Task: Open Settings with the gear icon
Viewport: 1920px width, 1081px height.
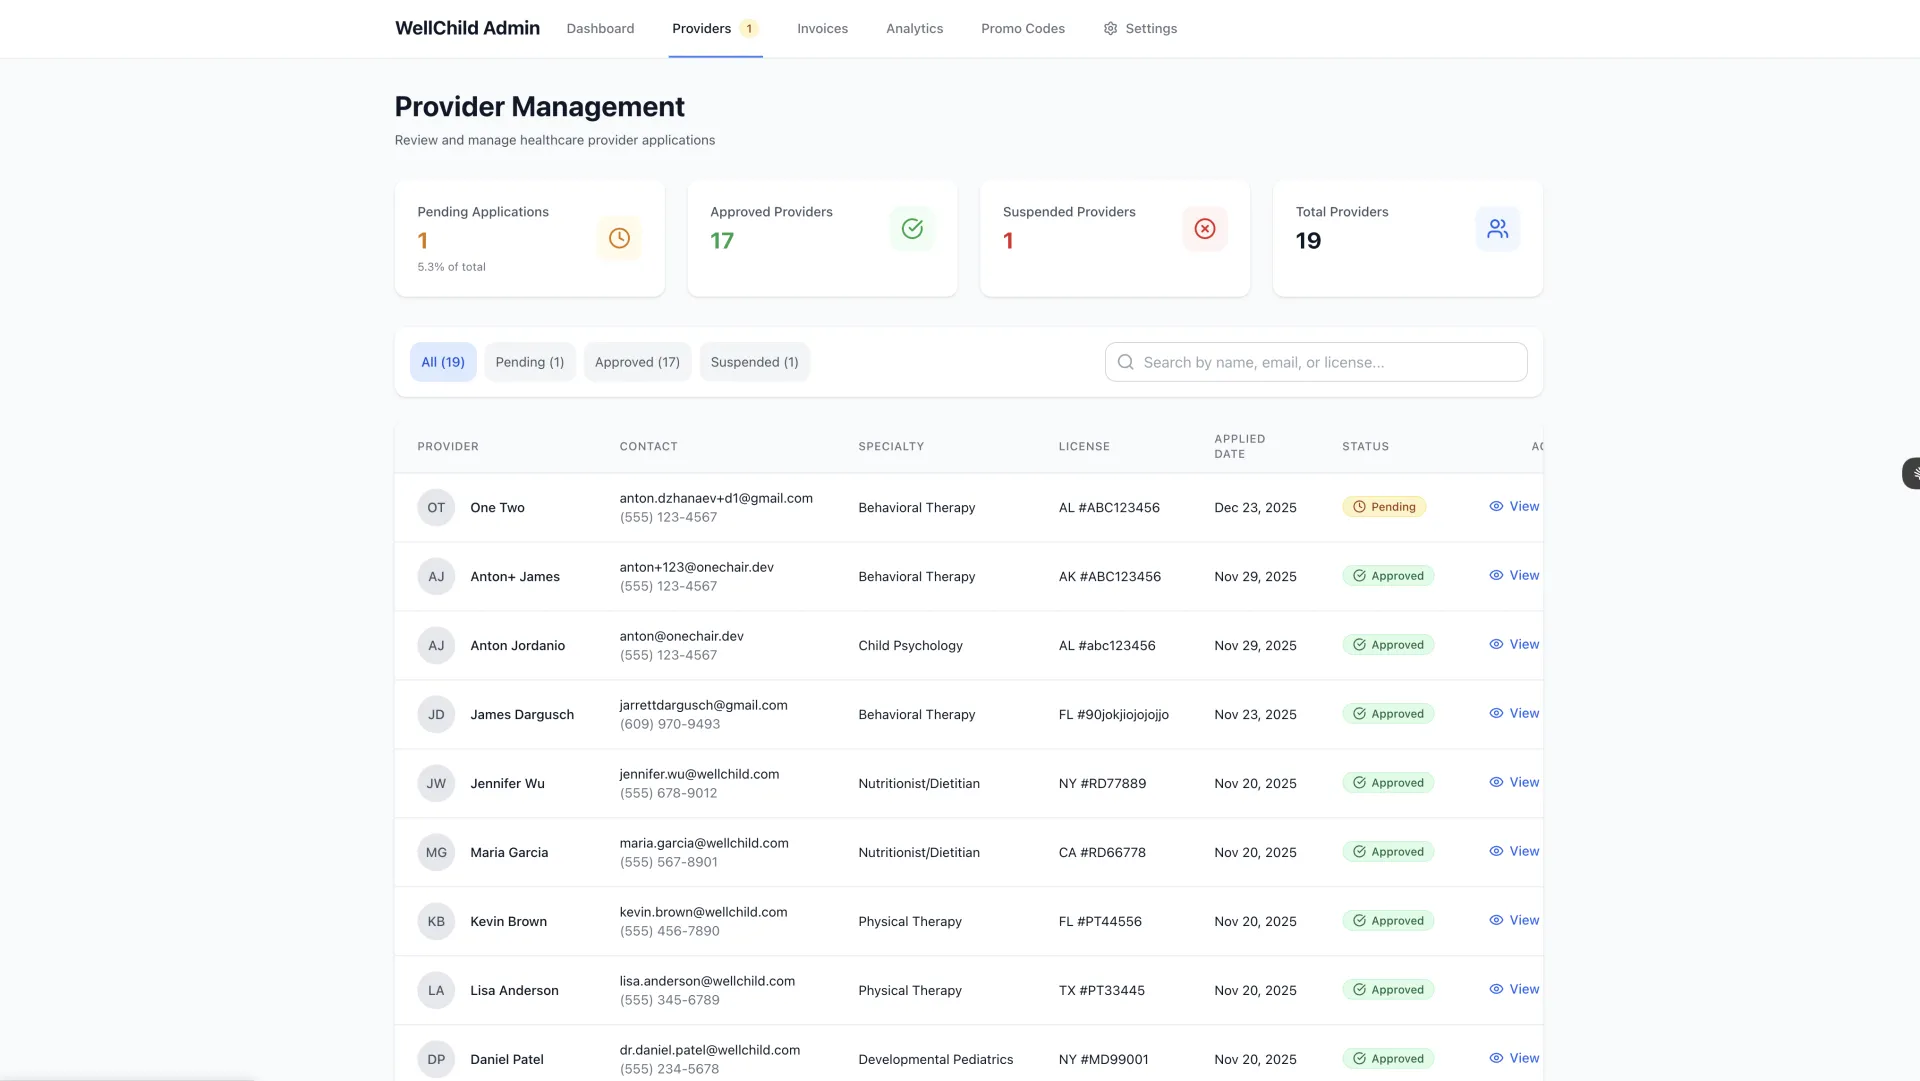Action: tap(1110, 29)
